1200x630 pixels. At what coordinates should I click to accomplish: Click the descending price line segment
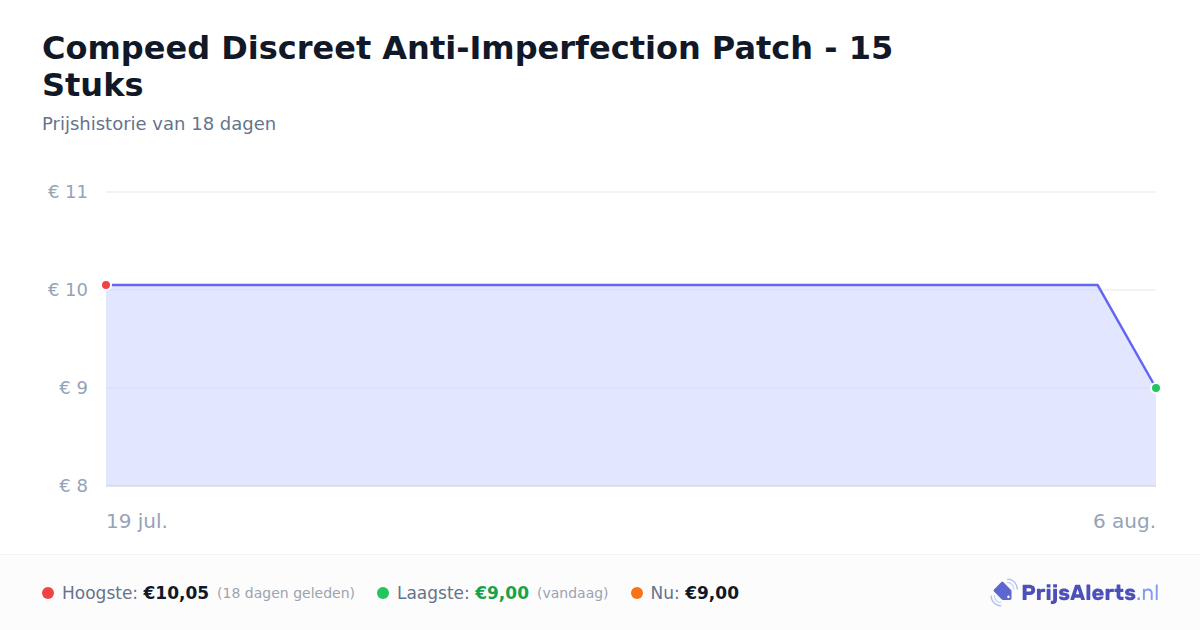pyautogui.click(x=1127, y=337)
